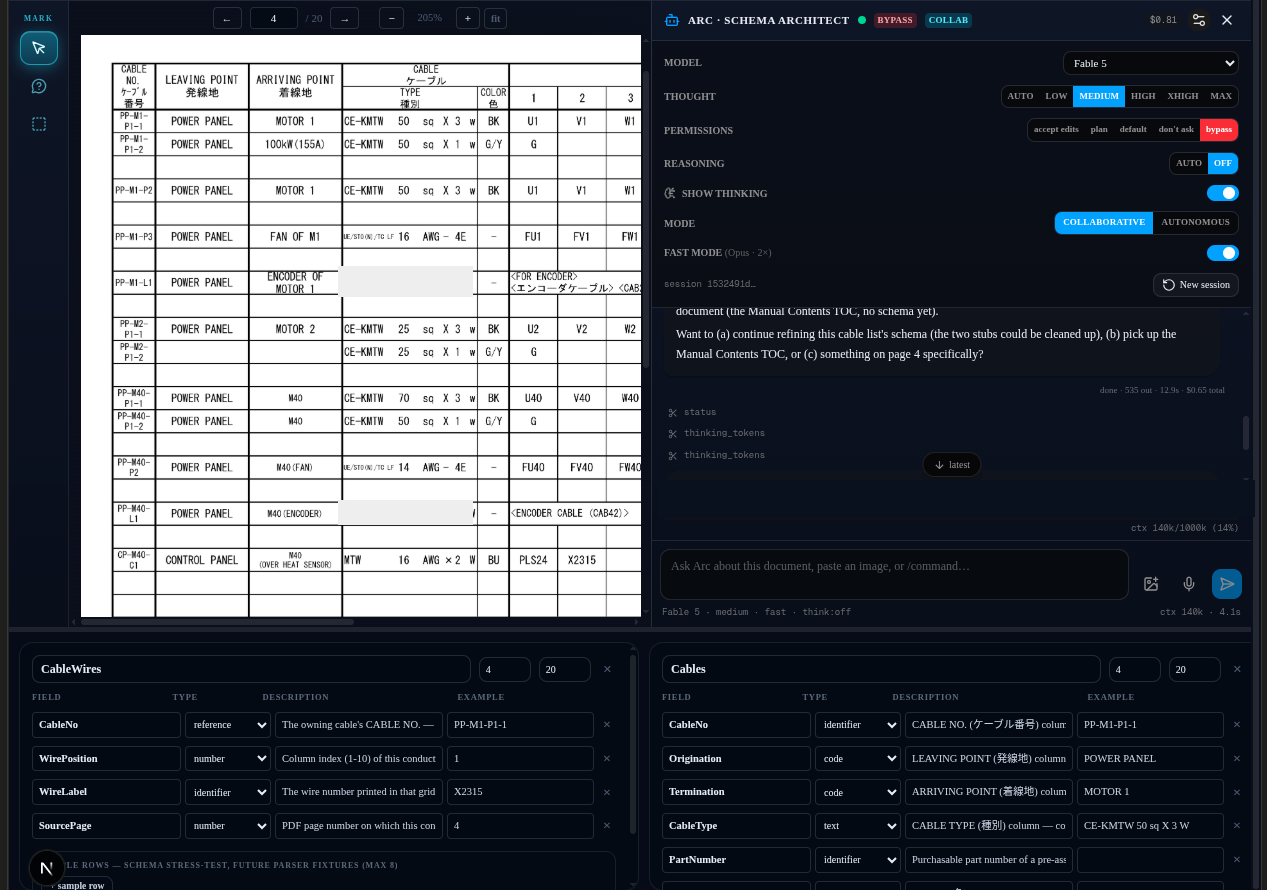This screenshot has width=1267, height=890.
Task: Set reasoning to OFF
Action: tap(1223, 163)
